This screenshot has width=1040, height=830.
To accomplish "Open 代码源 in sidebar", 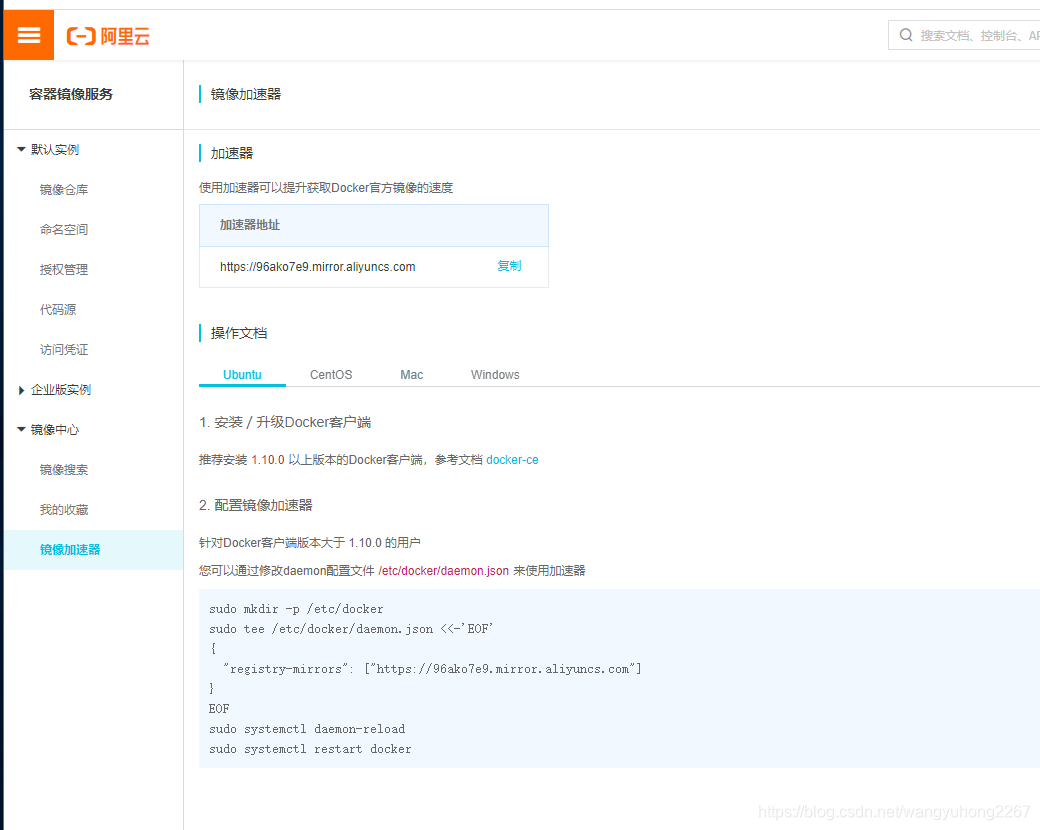I will [58, 309].
